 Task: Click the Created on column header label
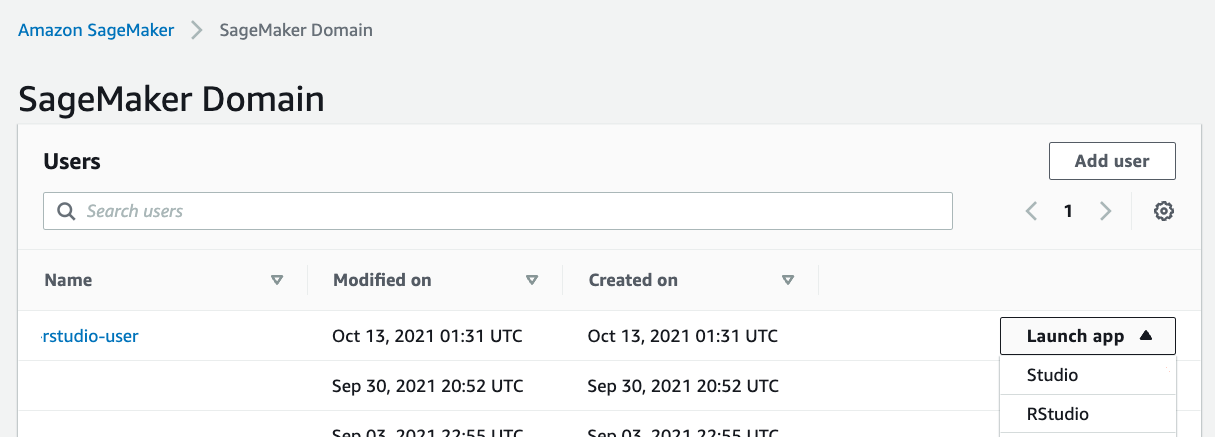[x=633, y=280]
